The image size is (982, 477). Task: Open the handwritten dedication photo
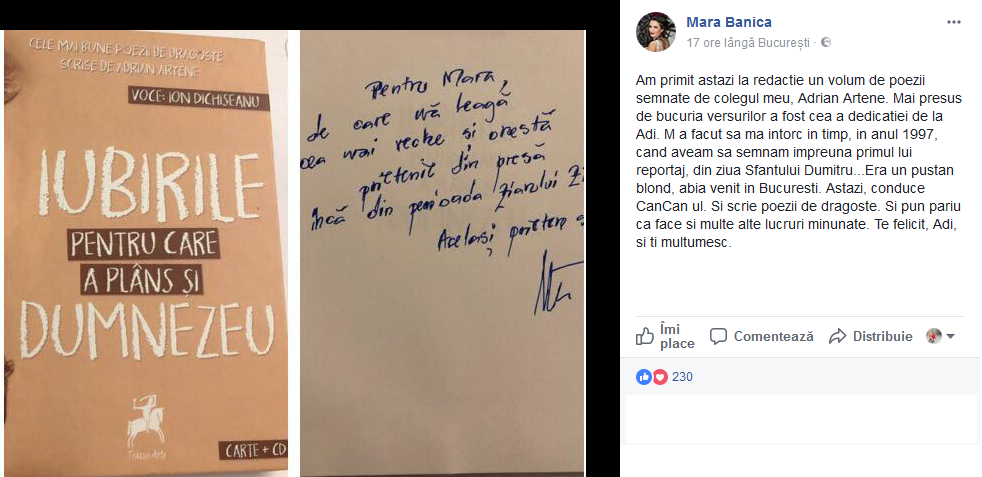click(442, 254)
